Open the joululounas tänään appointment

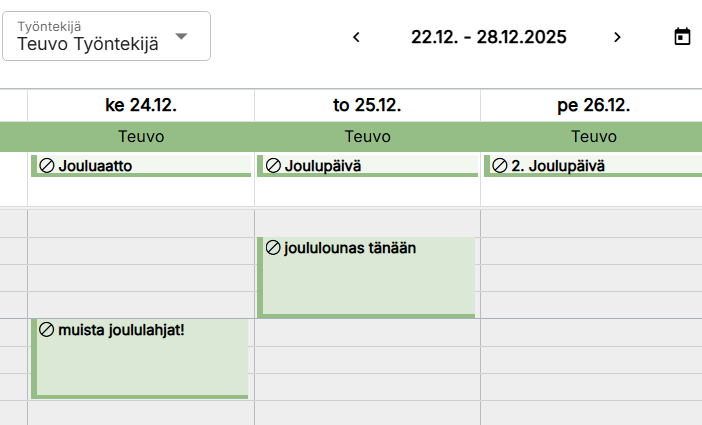(x=367, y=280)
